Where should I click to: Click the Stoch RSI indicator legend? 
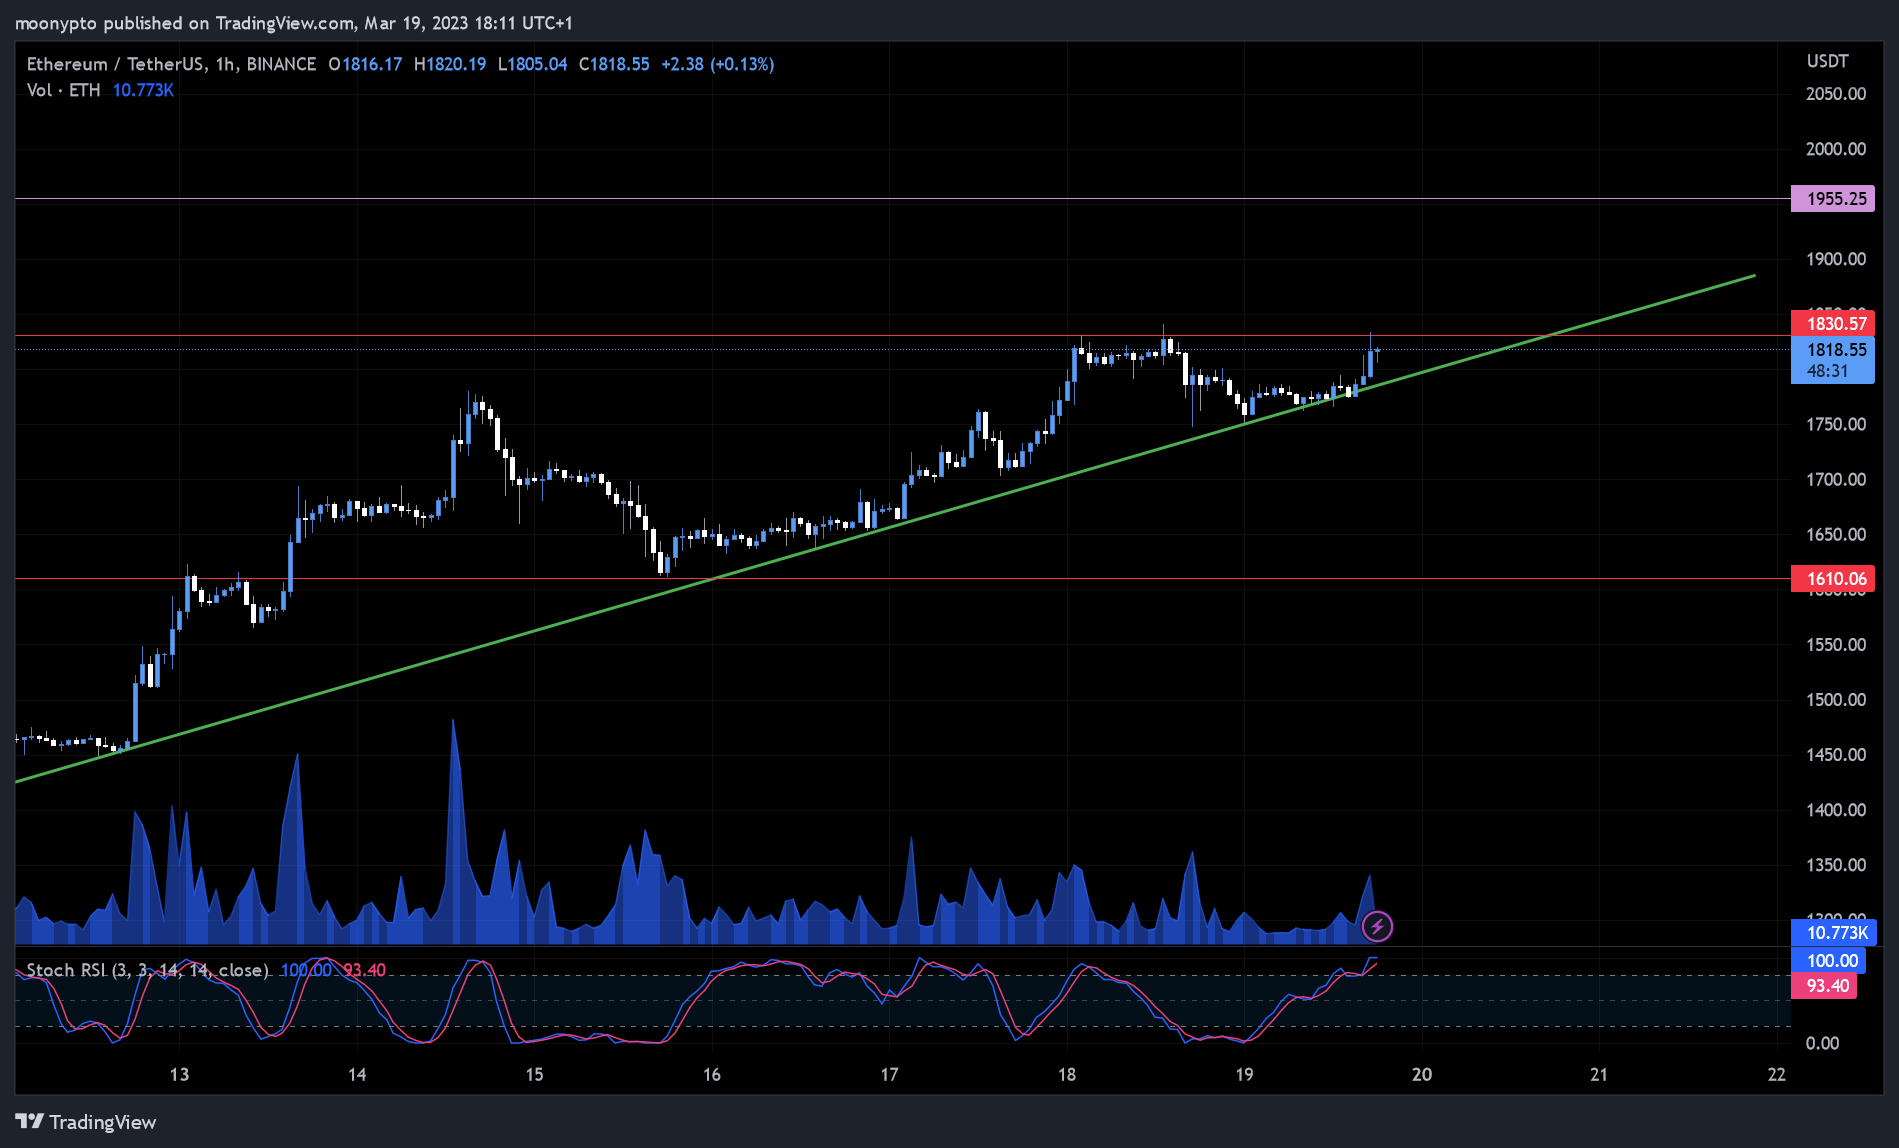click(x=147, y=970)
